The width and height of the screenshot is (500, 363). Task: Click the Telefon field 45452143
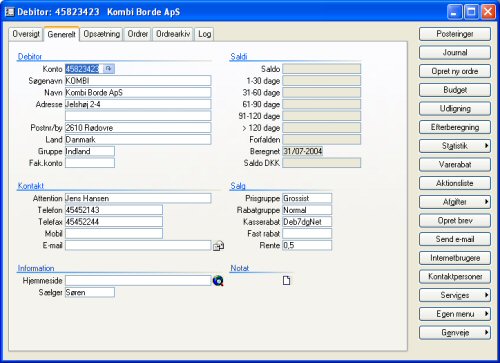[x=114, y=210]
